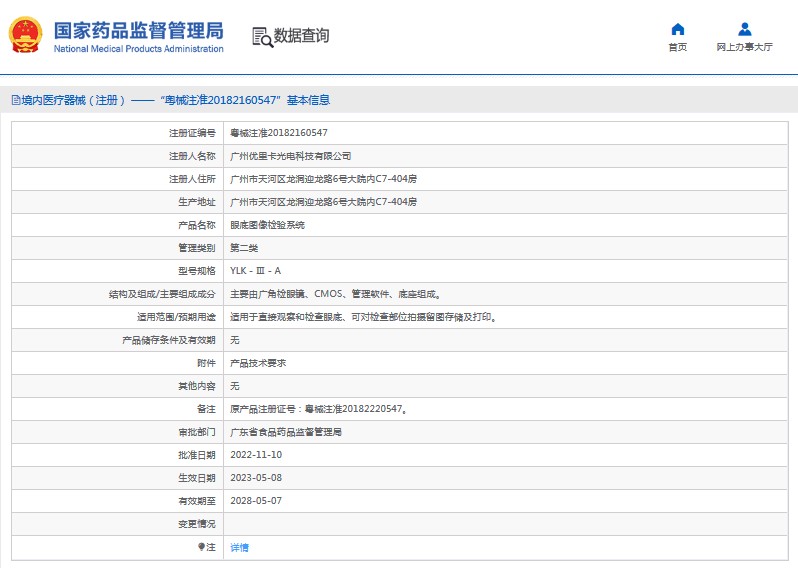
Task: Select effective date 2023-05-08
Action: coord(256,478)
